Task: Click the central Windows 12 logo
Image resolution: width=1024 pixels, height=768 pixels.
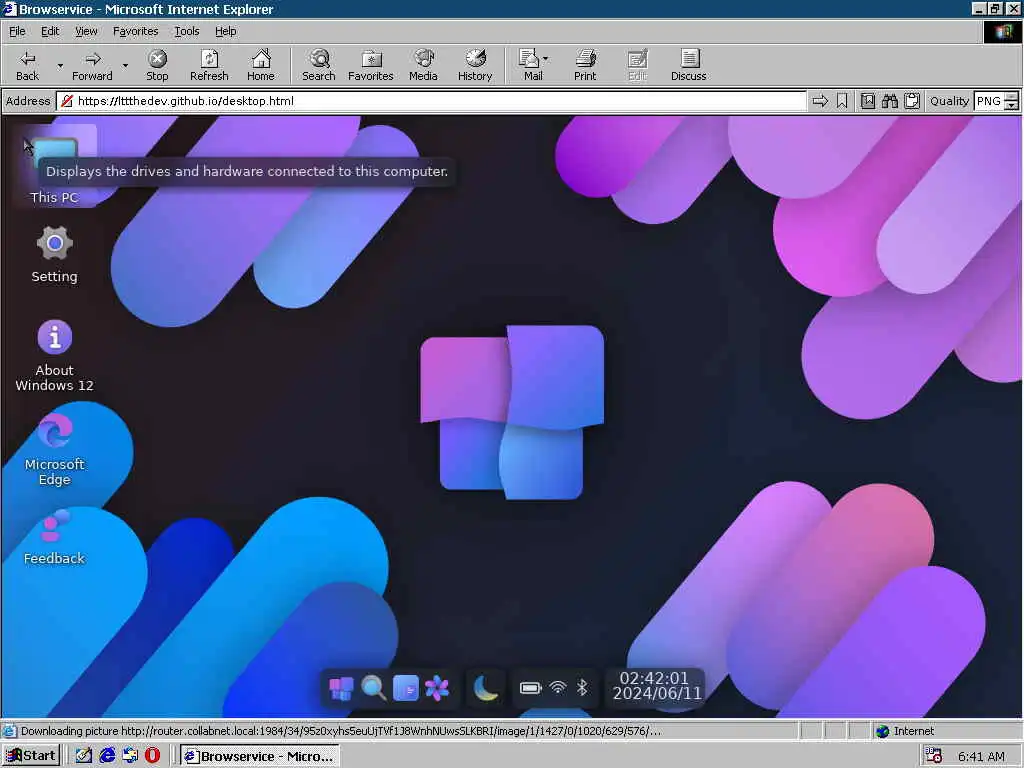Action: (511, 412)
